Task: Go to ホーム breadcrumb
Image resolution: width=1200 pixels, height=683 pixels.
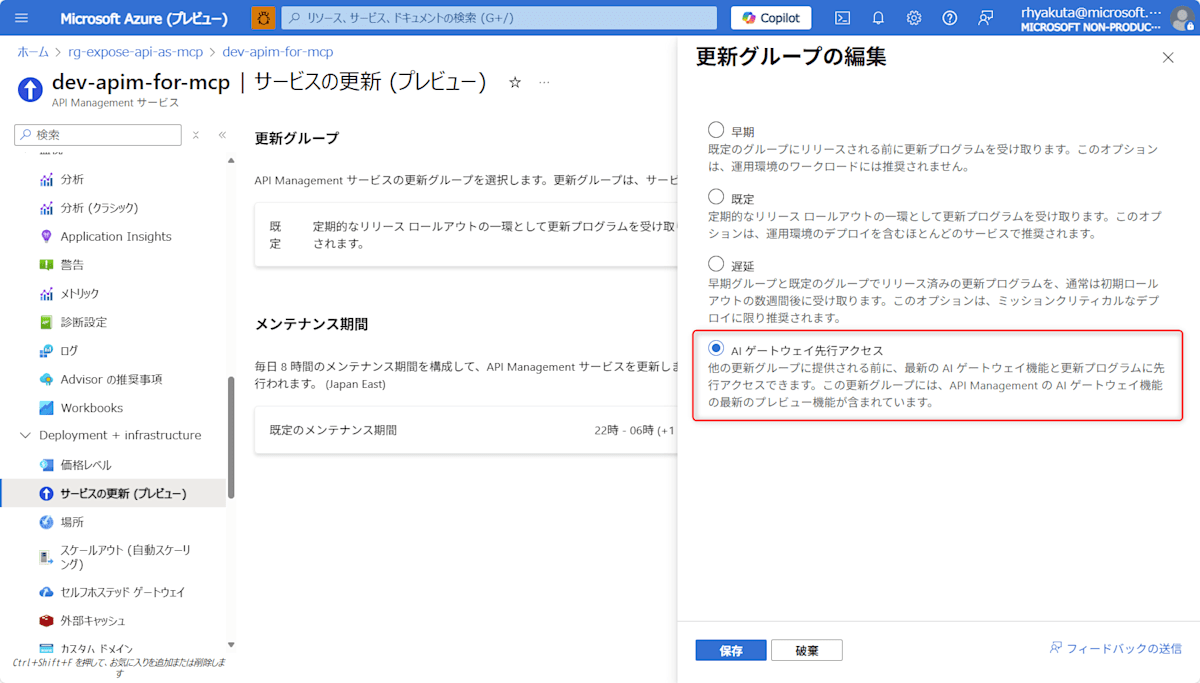Action: point(33,52)
